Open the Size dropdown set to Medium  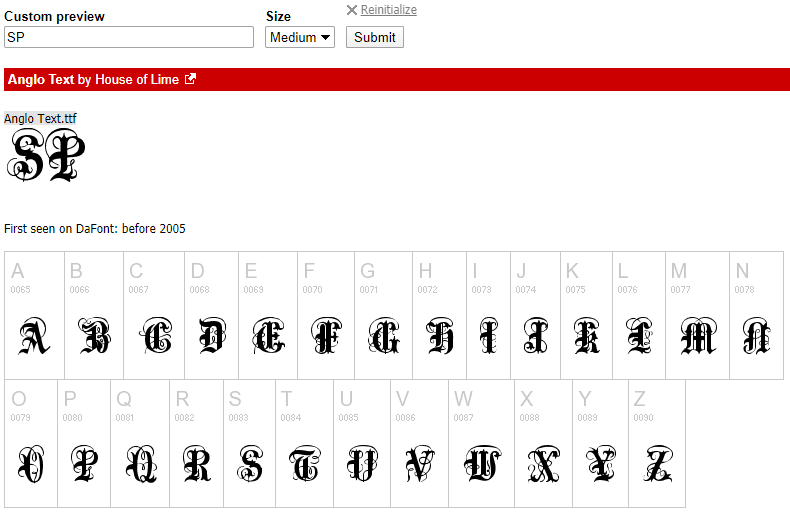tap(301, 37)
